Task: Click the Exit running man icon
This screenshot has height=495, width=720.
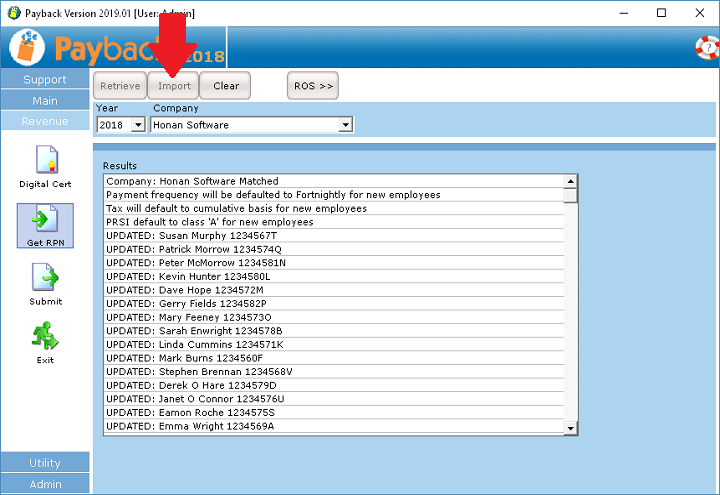Action: point(45,335)
